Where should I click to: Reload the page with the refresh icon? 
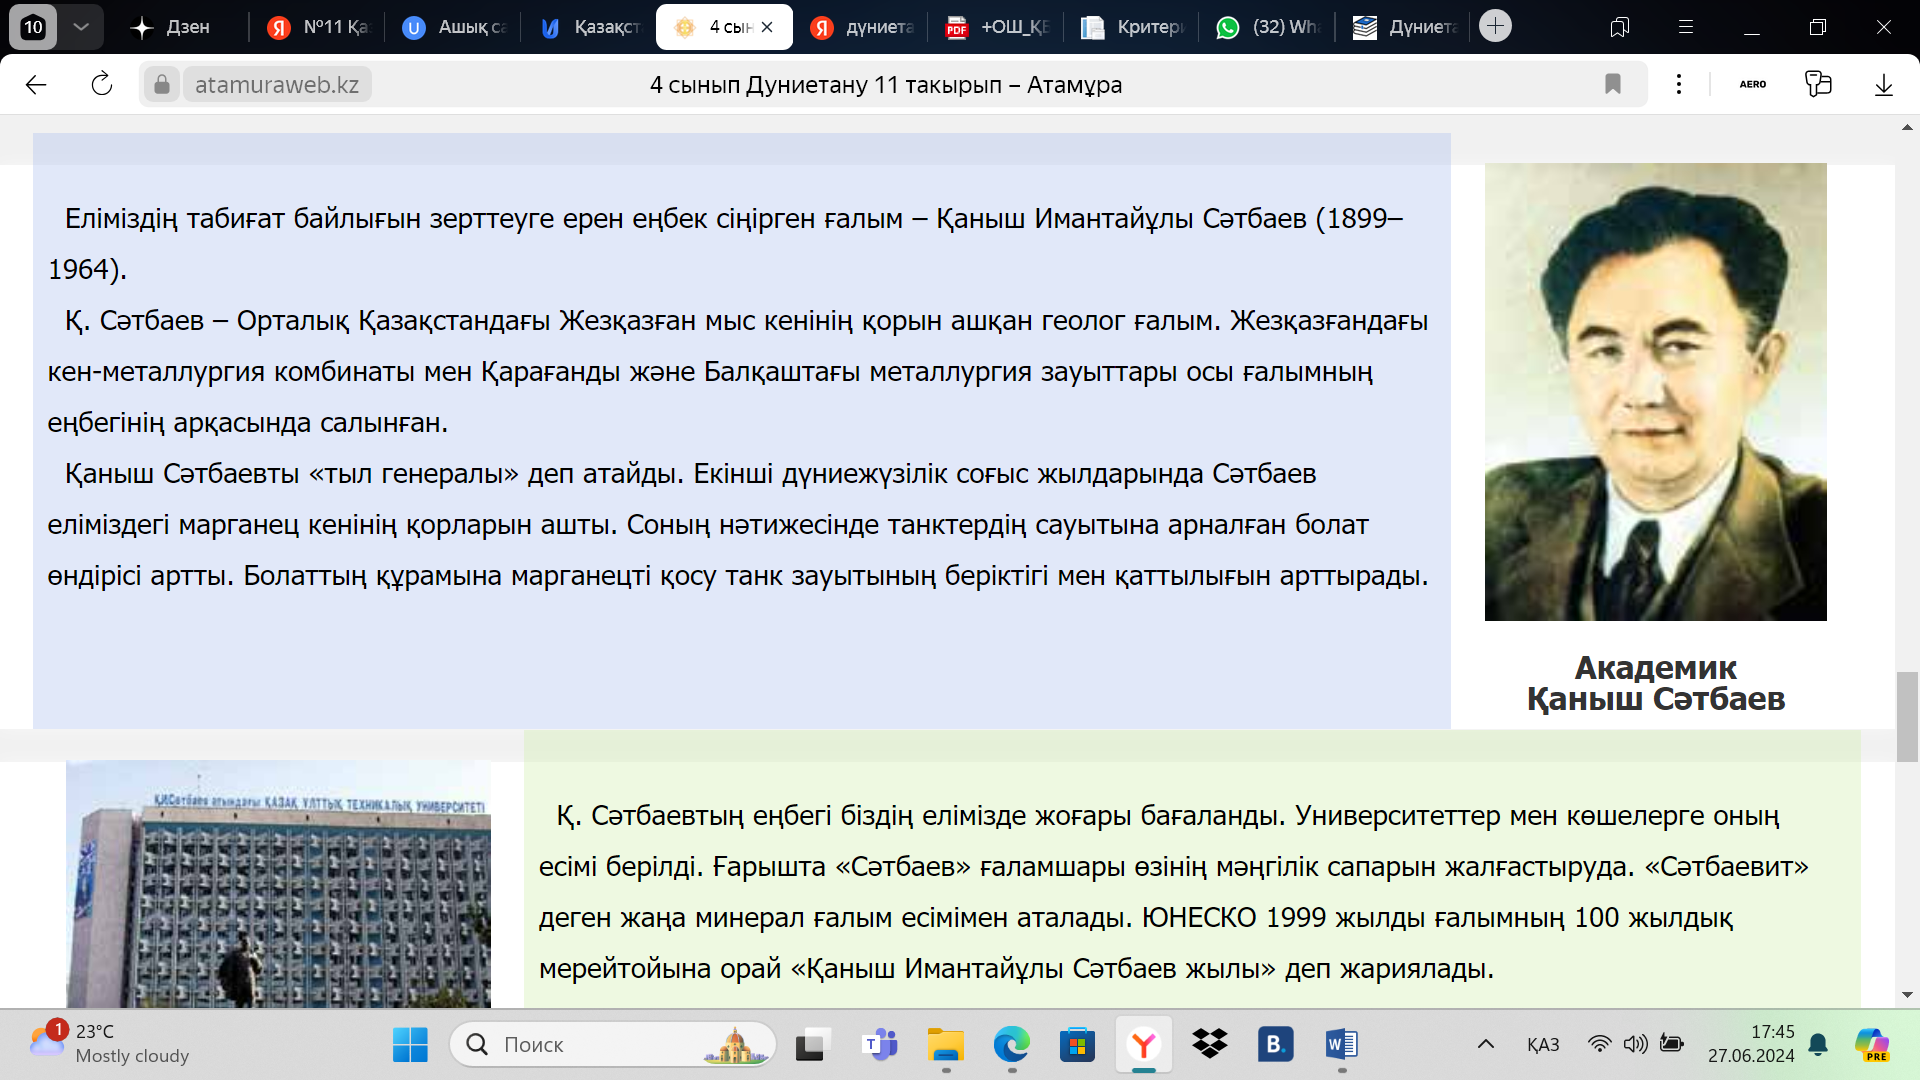click(102, 84)
